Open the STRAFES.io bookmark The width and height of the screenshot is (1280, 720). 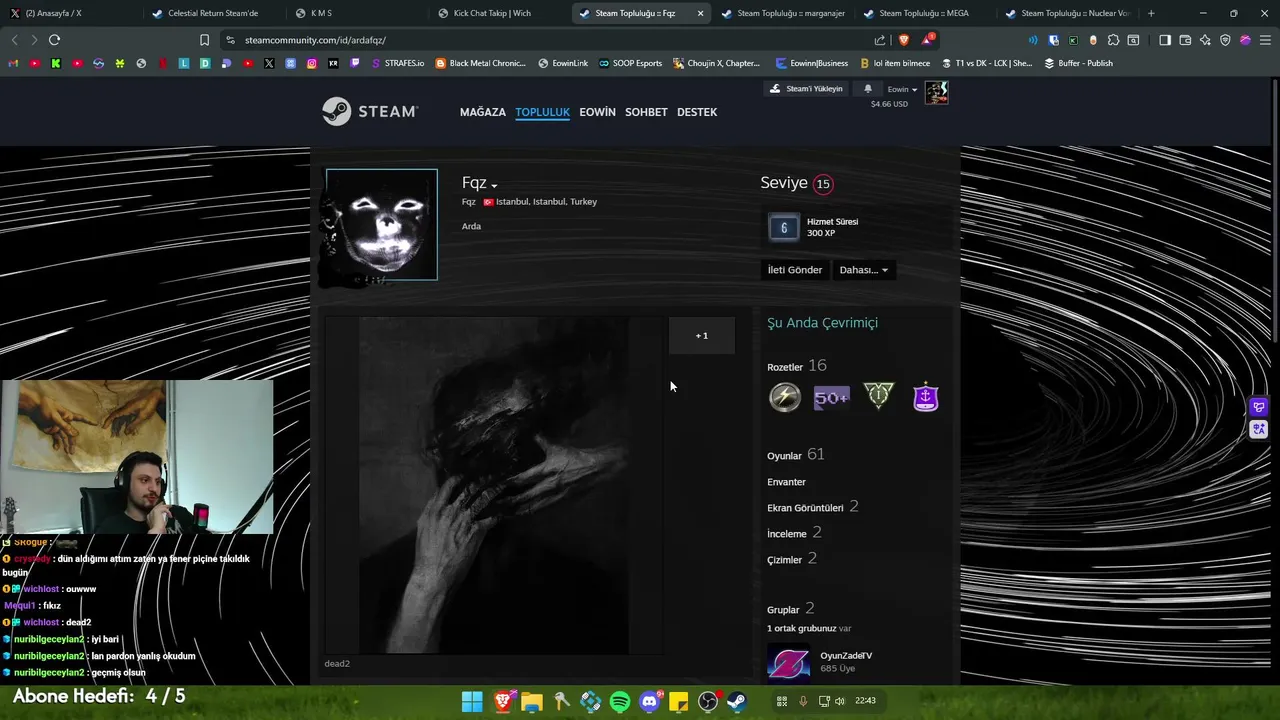click(397, 63)
